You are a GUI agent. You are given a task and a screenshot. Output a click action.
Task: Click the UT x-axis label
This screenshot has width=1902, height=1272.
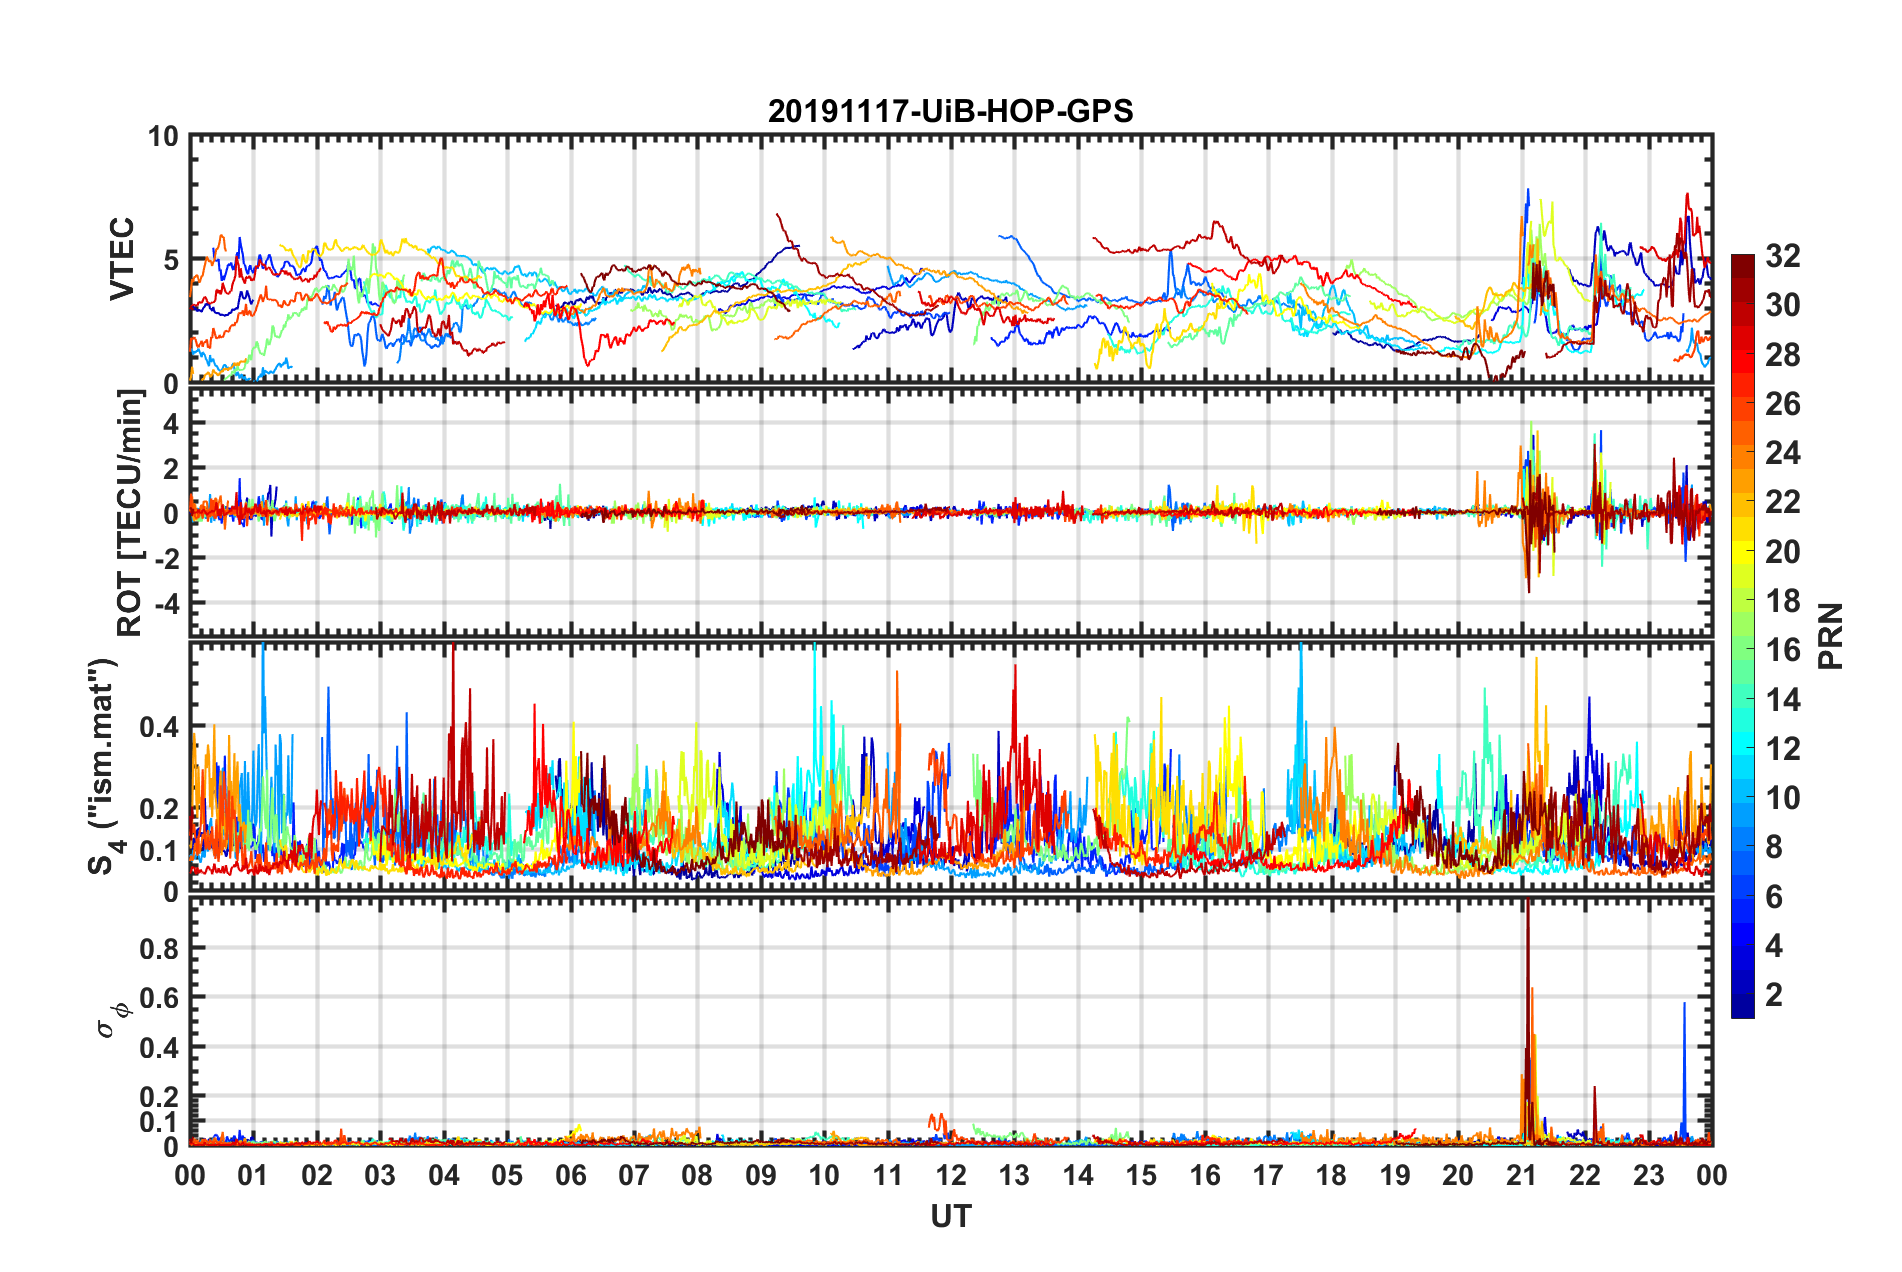click(951, 1216)
